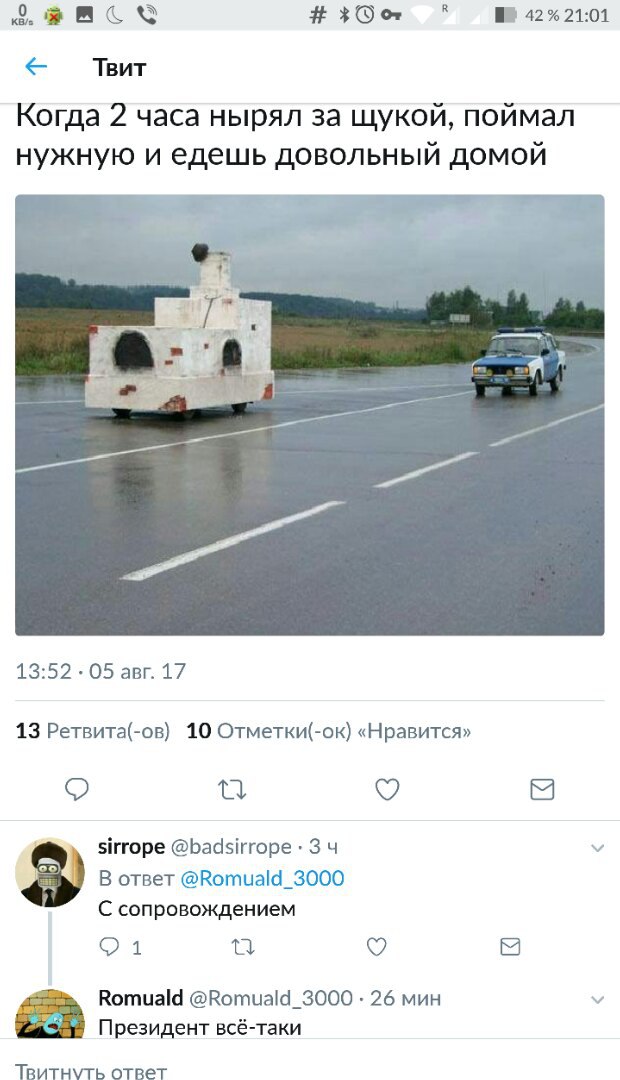This screenshot has width=620, height=1080.
Task: Send sirrope's reply via envelope icon
Action: point(510,947)
